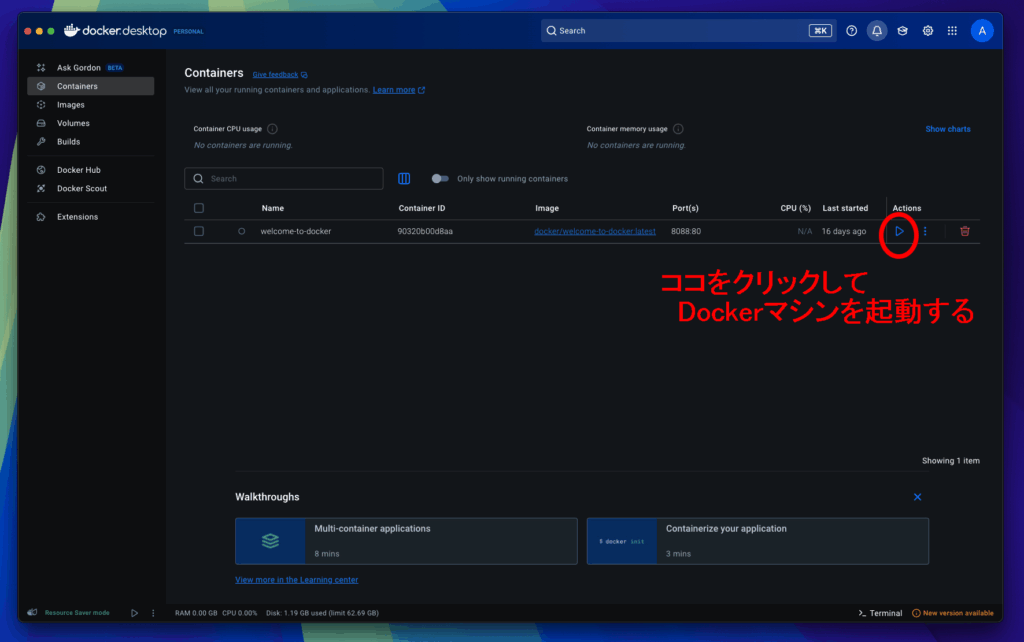Open Ask Gordon in the sidebar
The image size is (1024, 642).
[x=91, y=67]
